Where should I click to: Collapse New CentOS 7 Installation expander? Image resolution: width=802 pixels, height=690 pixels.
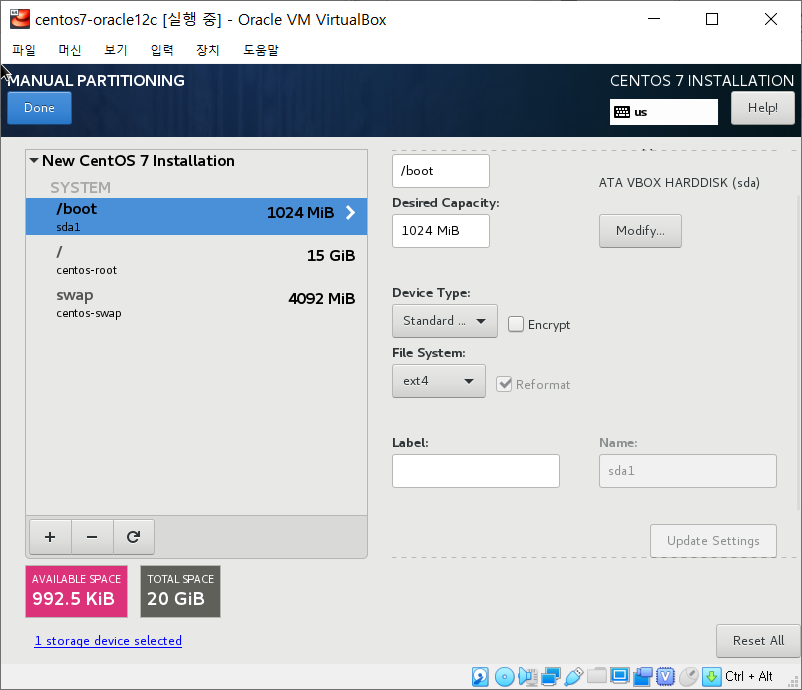pyautogui.click(x=34, y=161)
